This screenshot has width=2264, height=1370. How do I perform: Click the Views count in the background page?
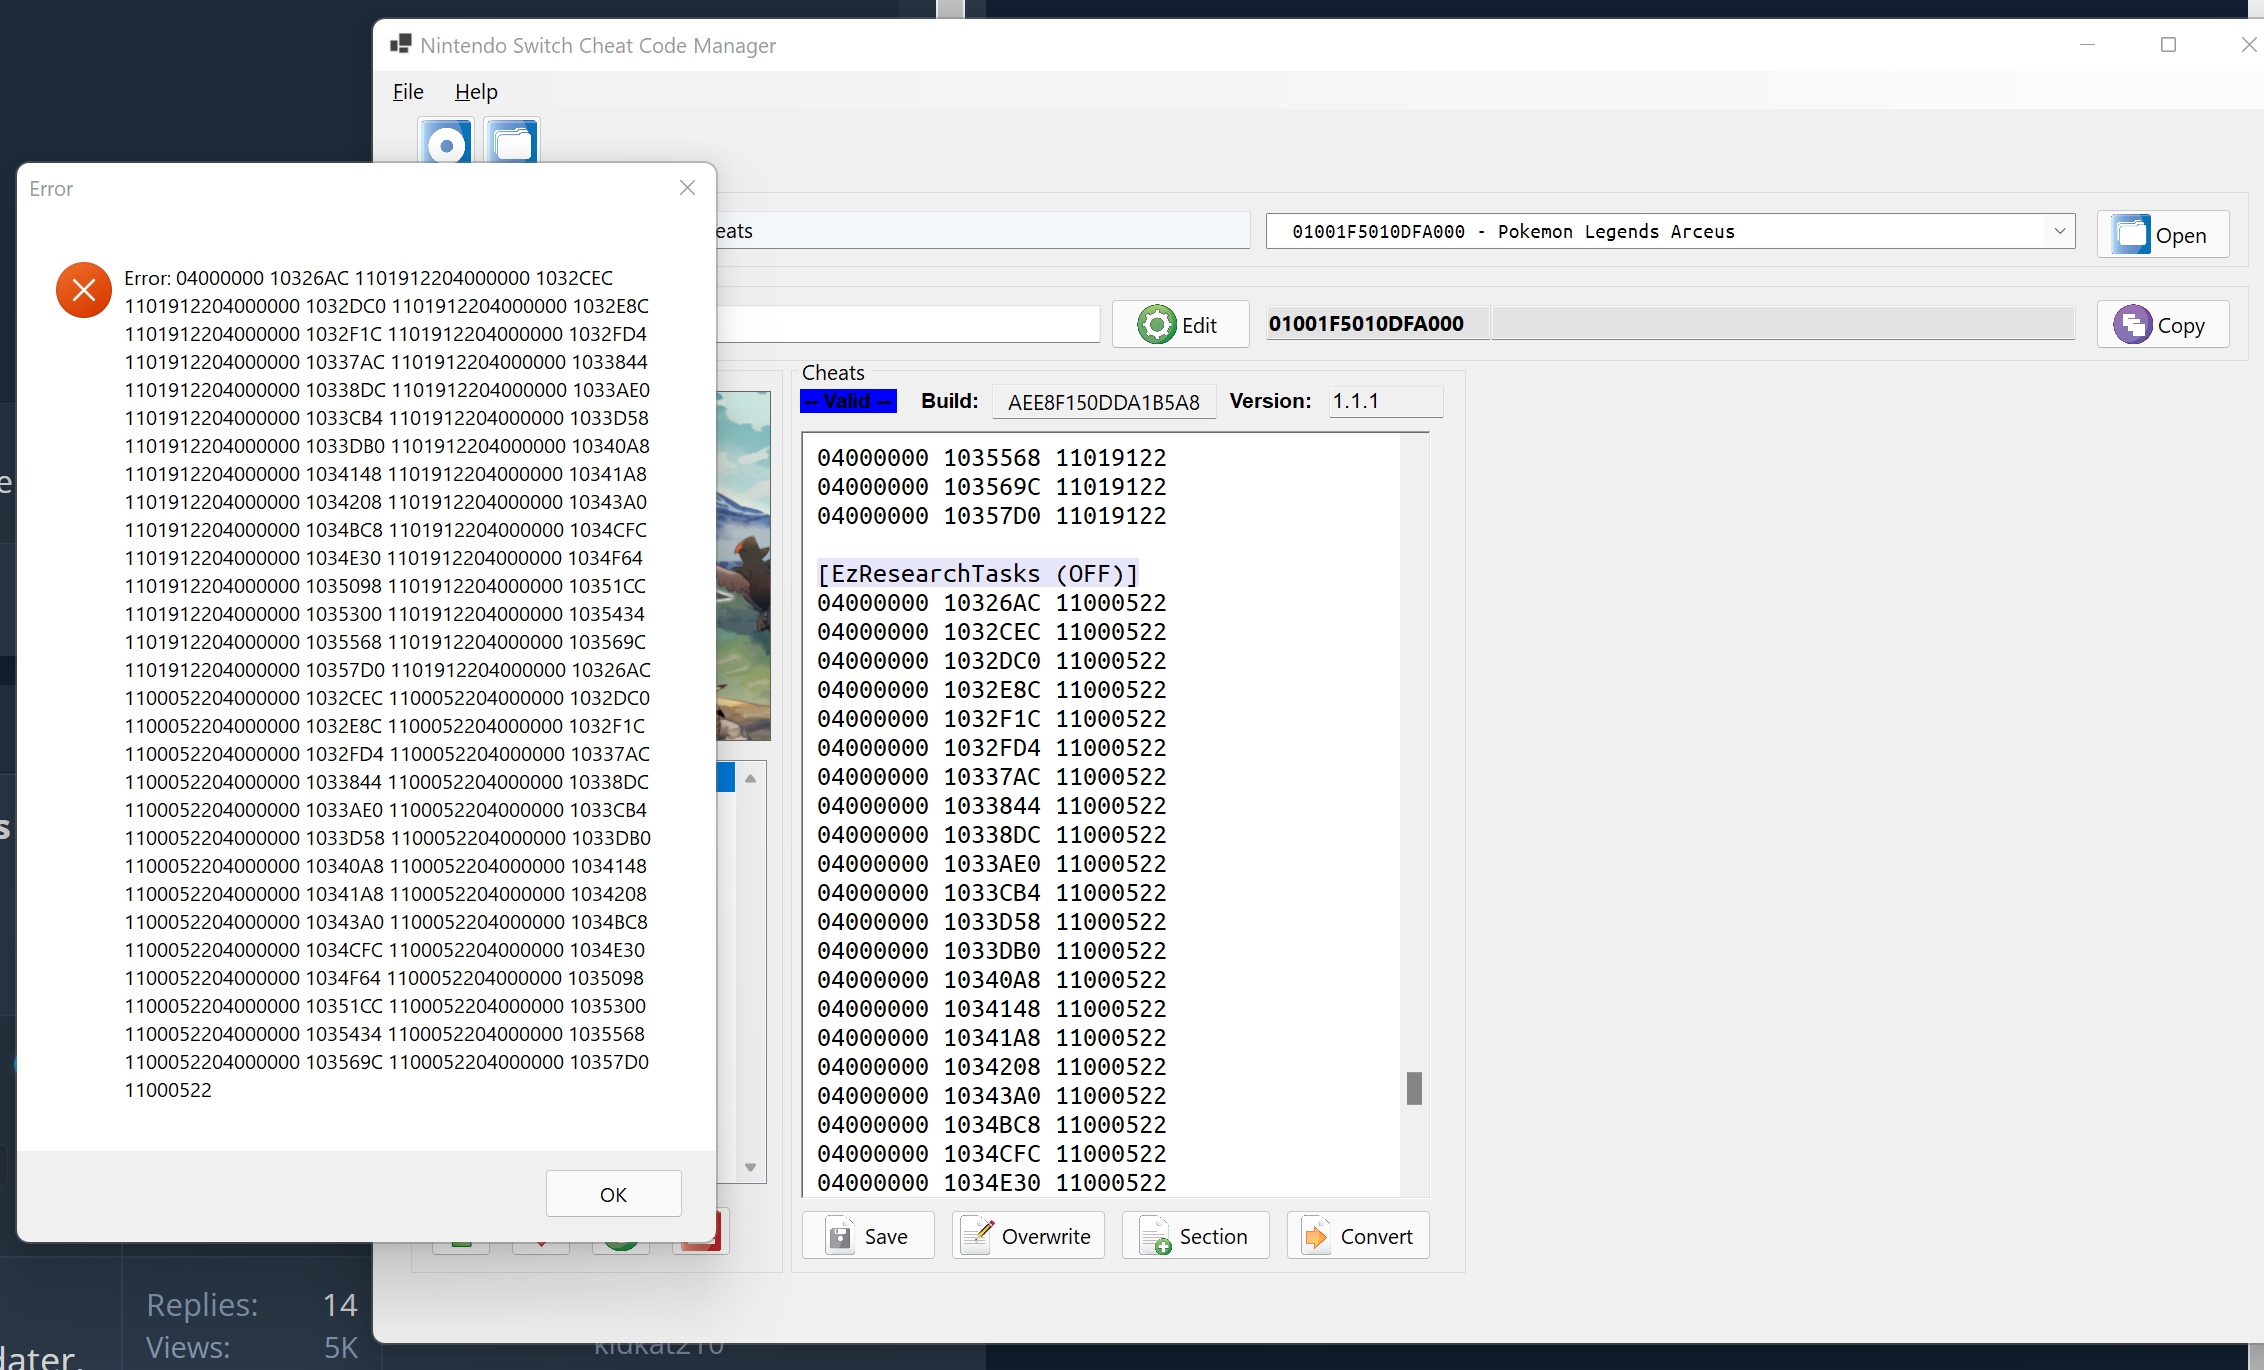[x=340, y=1348]
